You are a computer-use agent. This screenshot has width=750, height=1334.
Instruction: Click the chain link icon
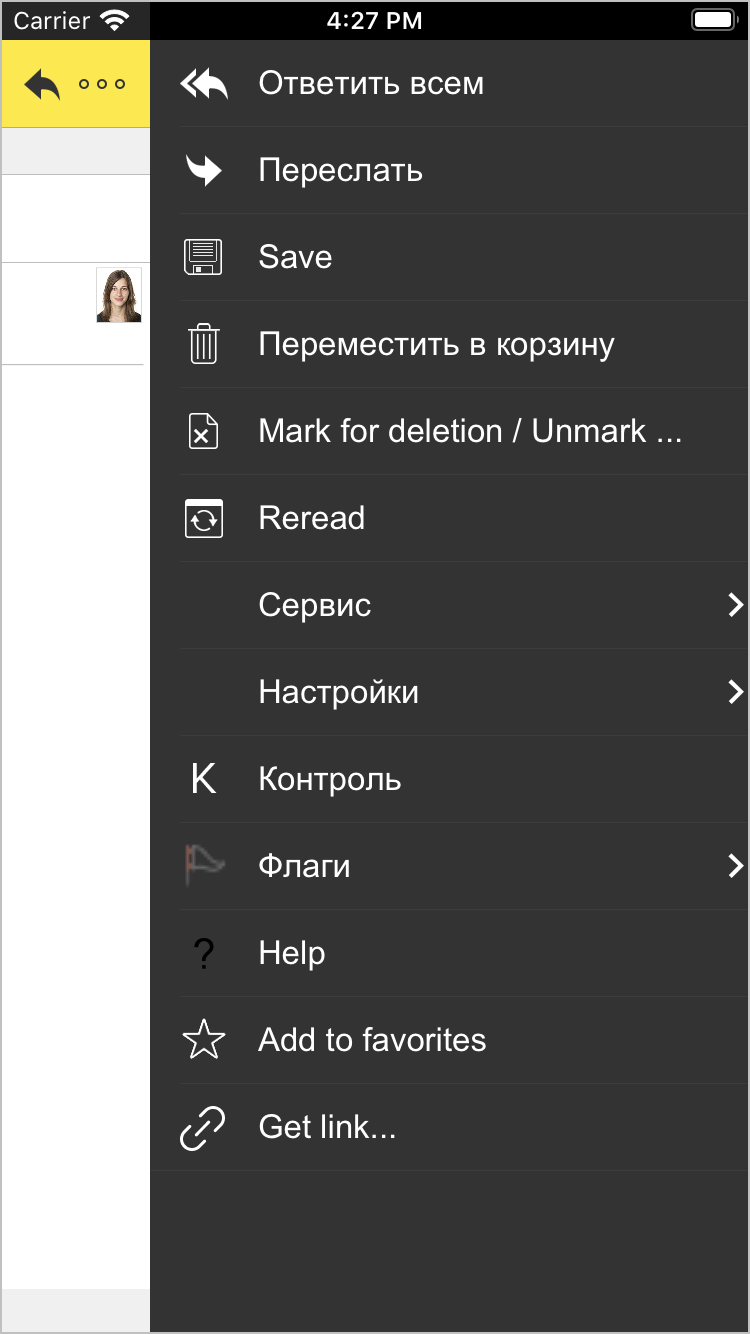(x=204, y=1127)
